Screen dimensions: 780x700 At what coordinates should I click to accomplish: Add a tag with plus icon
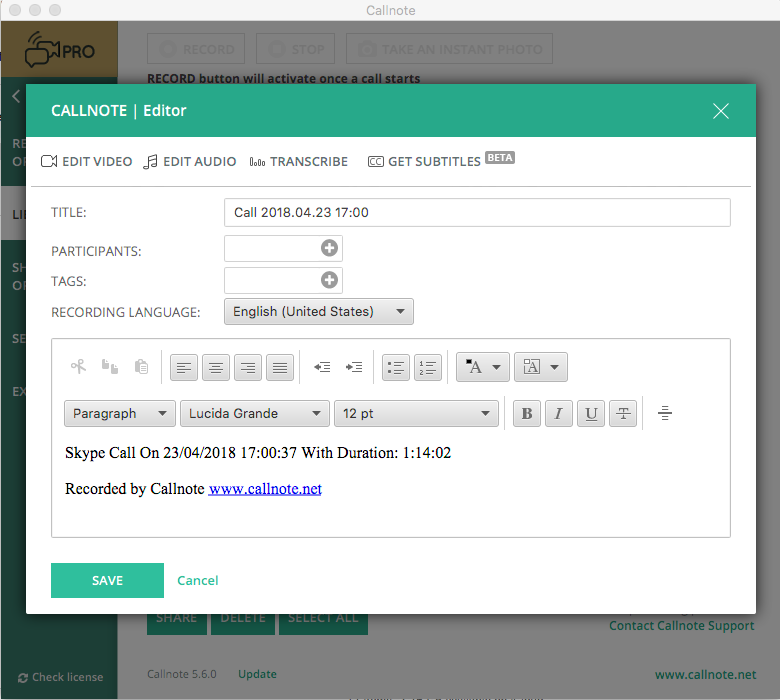329,280
